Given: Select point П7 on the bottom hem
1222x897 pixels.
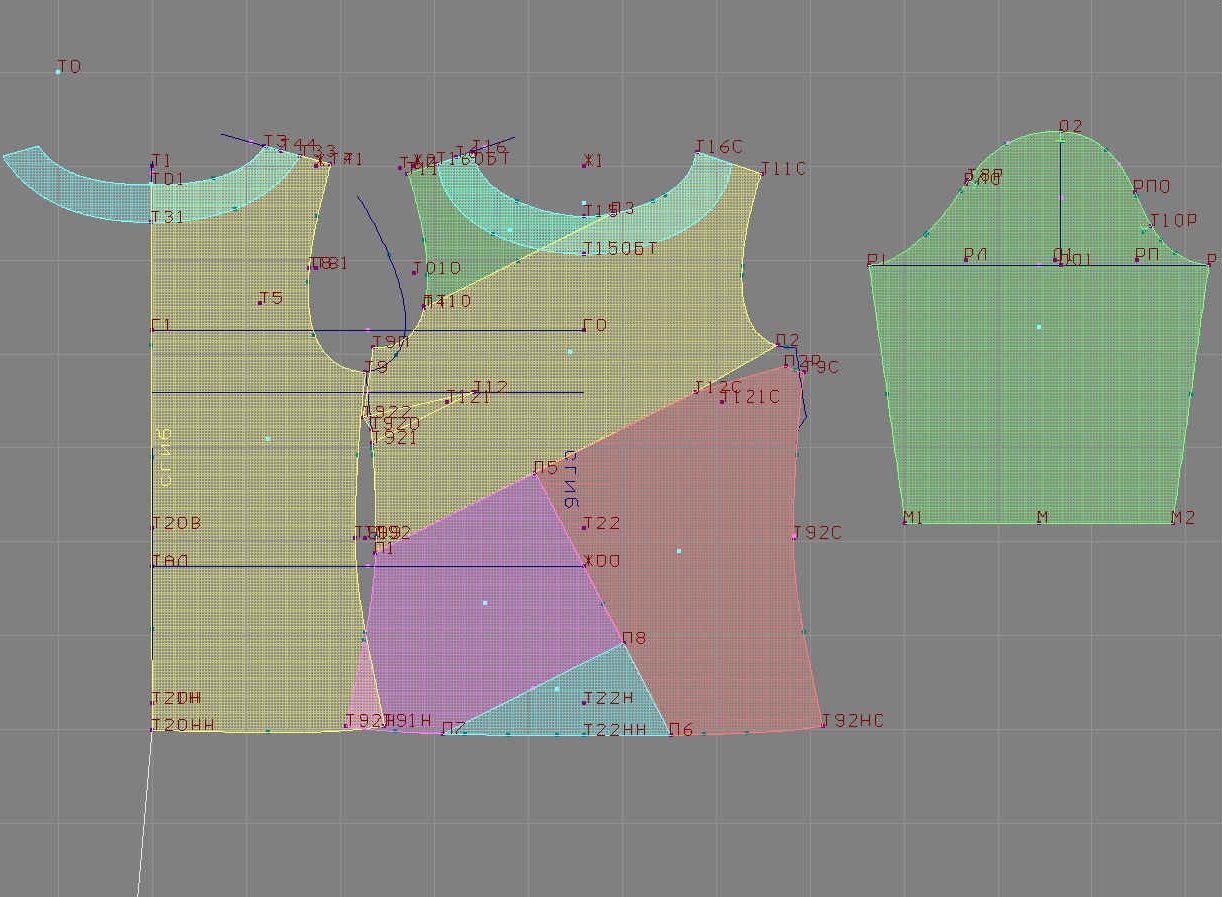Looking at the screenshot, I should tap(443, 733).
